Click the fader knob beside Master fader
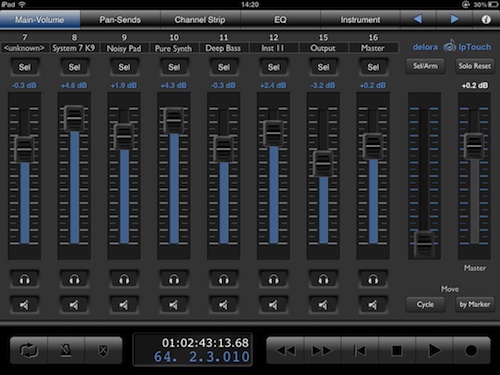The height and width of the screenshot is (375, 500). 424,244
